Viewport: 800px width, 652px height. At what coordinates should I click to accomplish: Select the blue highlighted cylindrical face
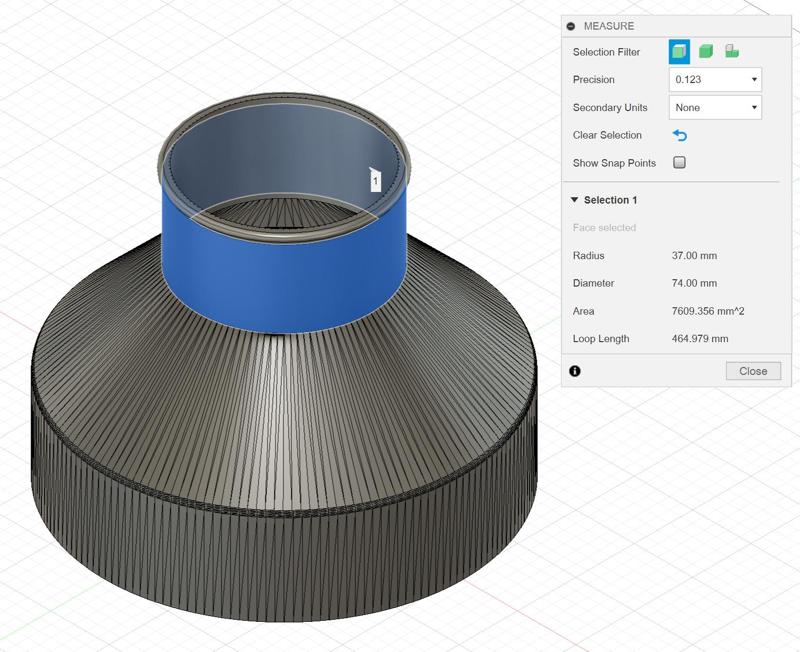tap(284, 286)
